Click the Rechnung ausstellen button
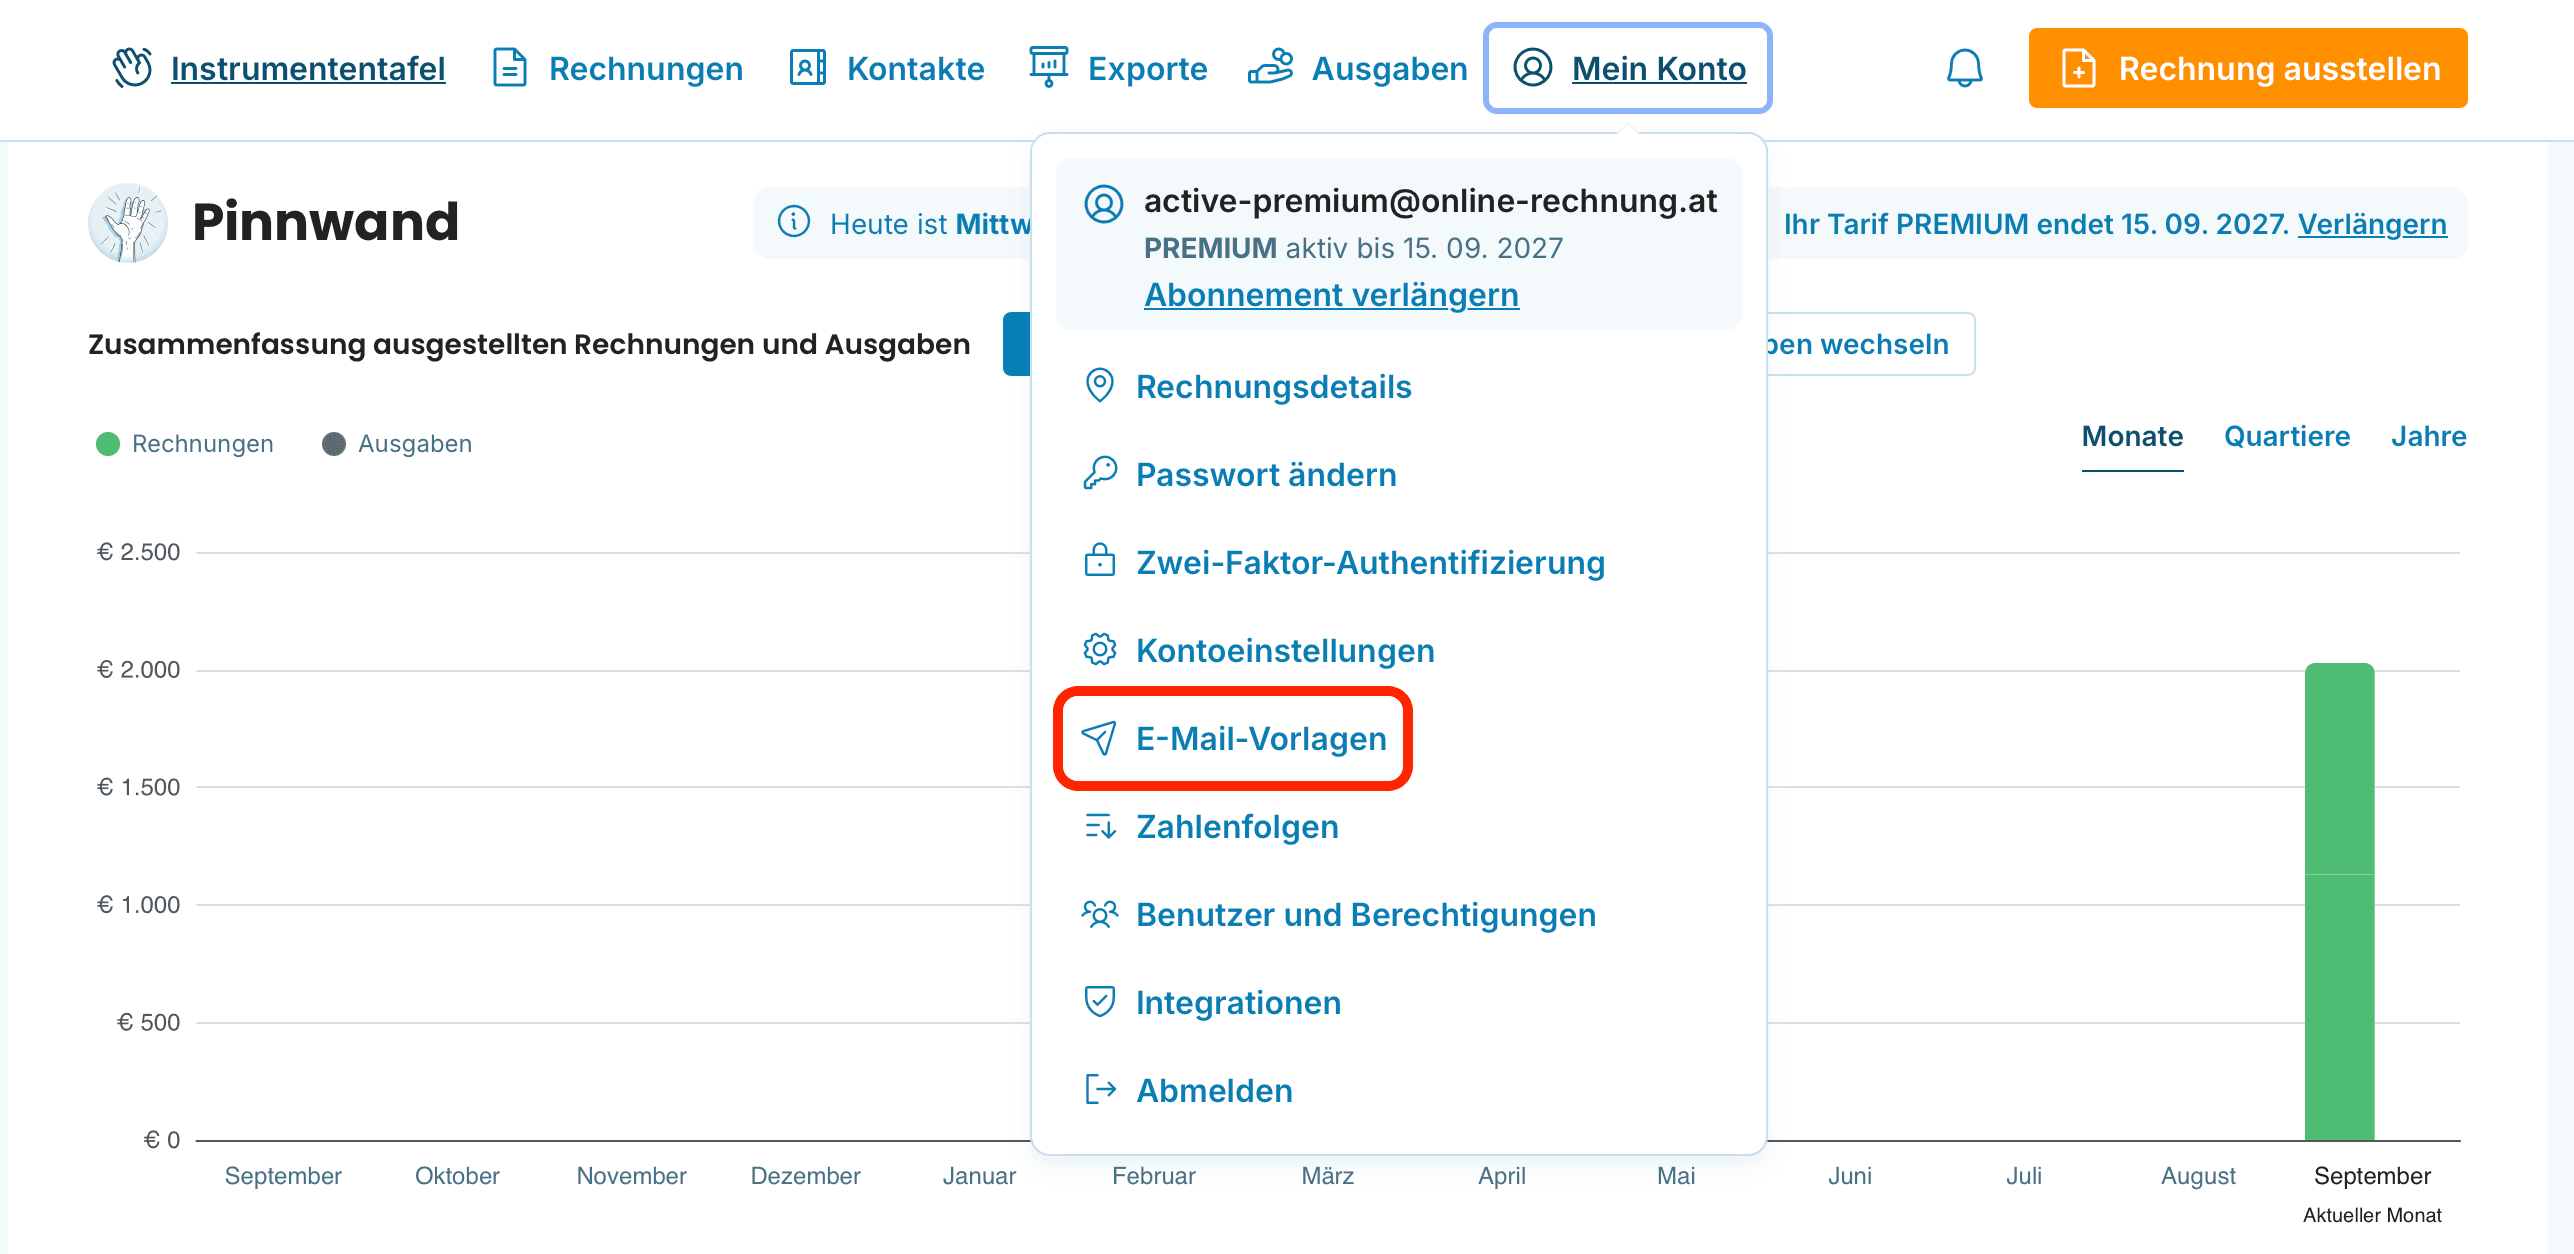Image resolution: width=2574 pixels, height=1254 pixels. pos(2248,68)
